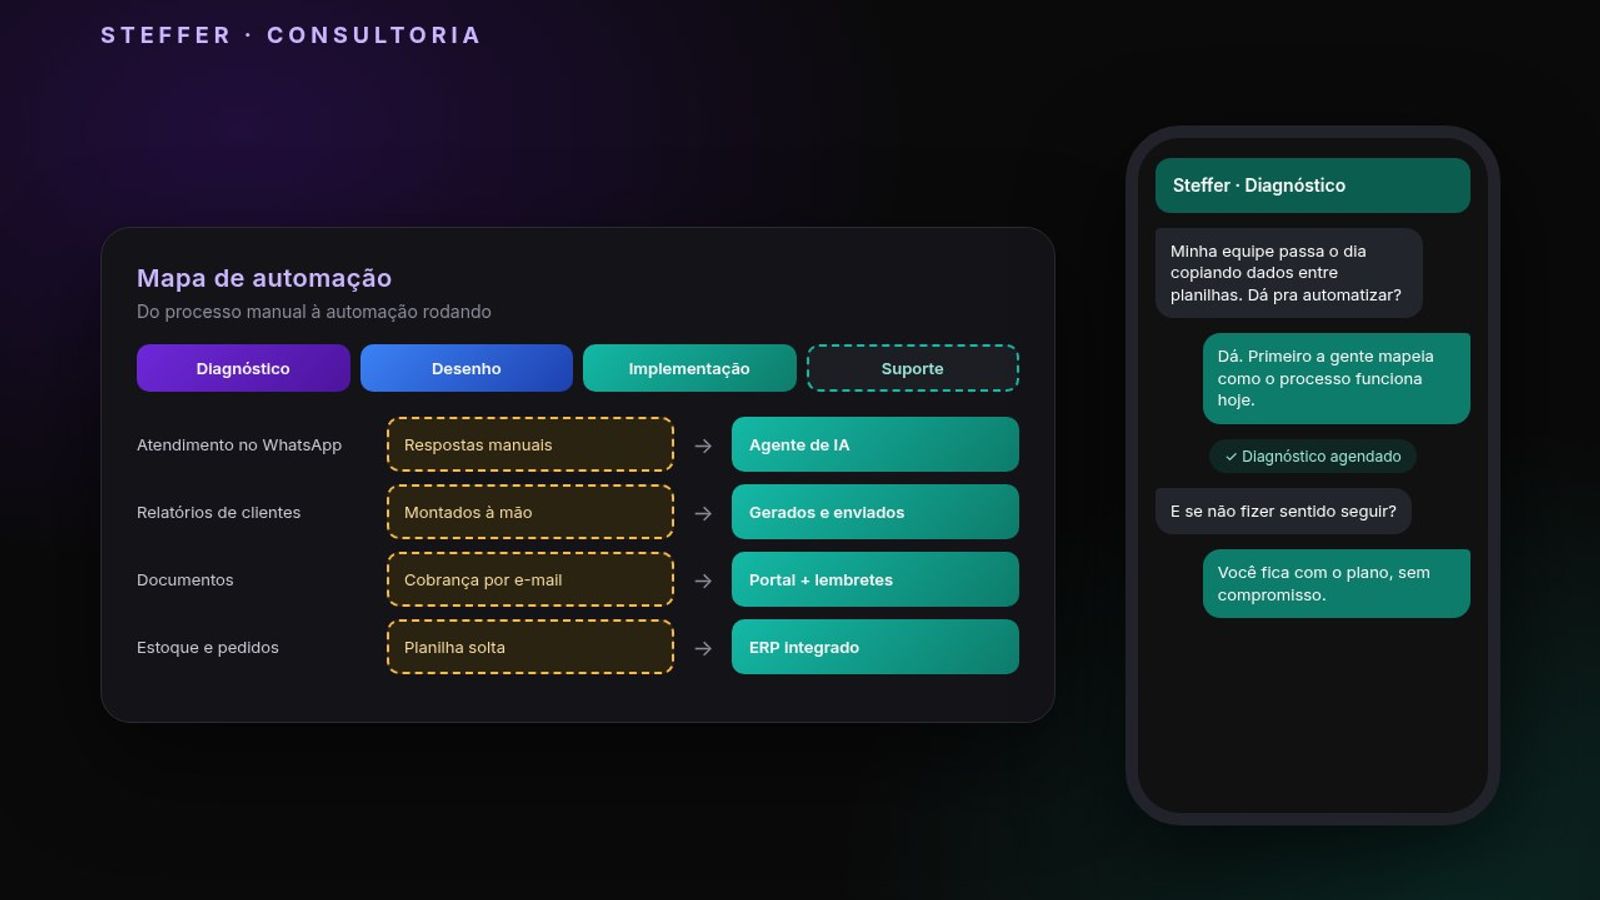Click the Steffer · Diagnóstico chat header
Image resolution: width=1600 pixels, height=900 pixels.
[1312, 185]
